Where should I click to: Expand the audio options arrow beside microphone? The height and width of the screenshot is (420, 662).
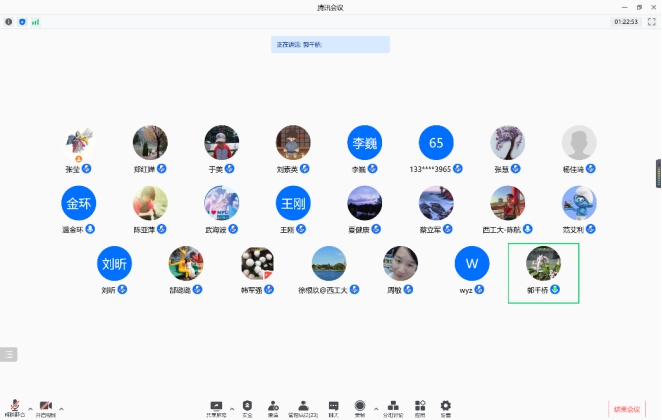pos(29,408)
